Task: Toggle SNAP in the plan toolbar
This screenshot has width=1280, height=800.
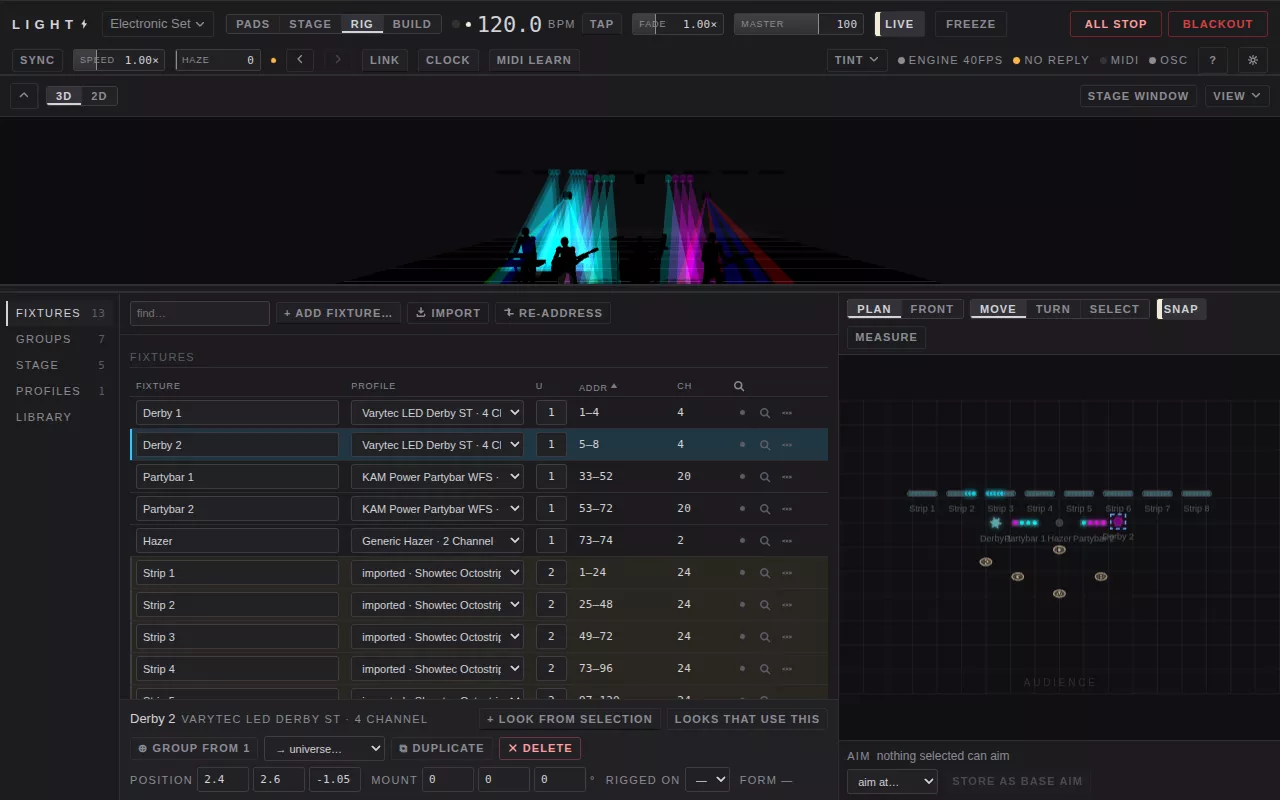Action: [1181, 309]
